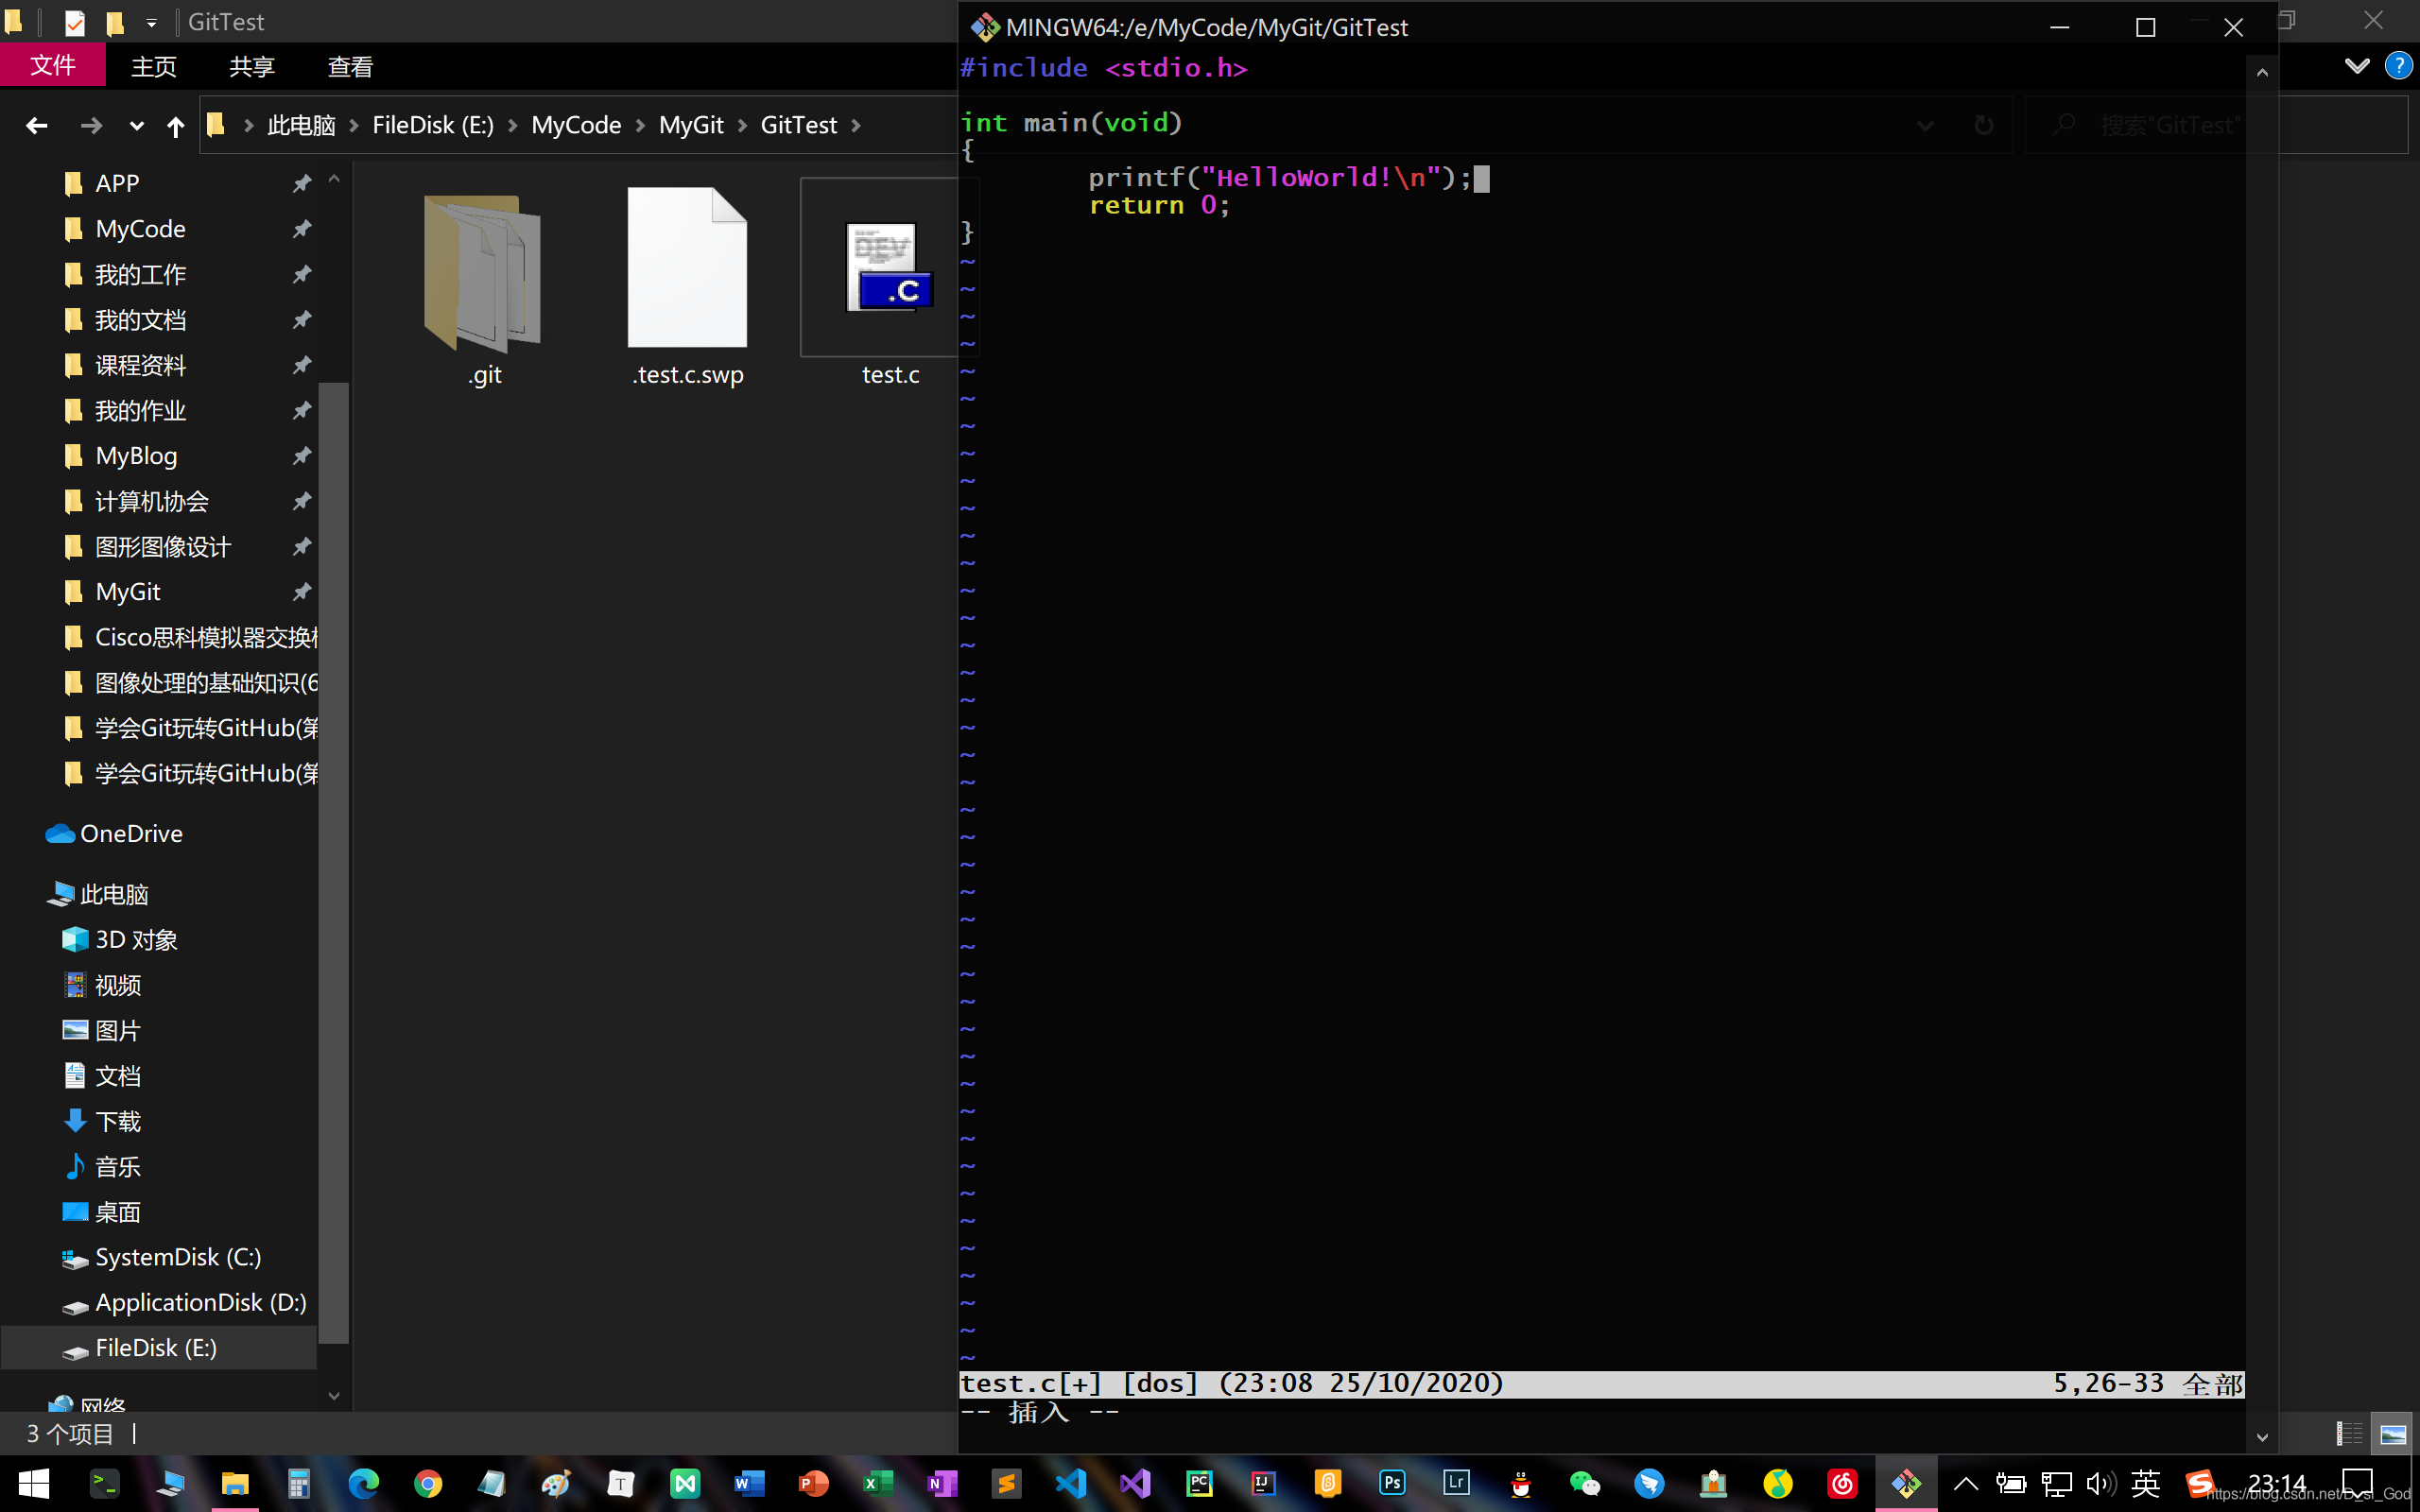This screenshot has height=1512, width=2420.
Task: Open OneNote from taskbar
Action: click(x=942, y=1484)
